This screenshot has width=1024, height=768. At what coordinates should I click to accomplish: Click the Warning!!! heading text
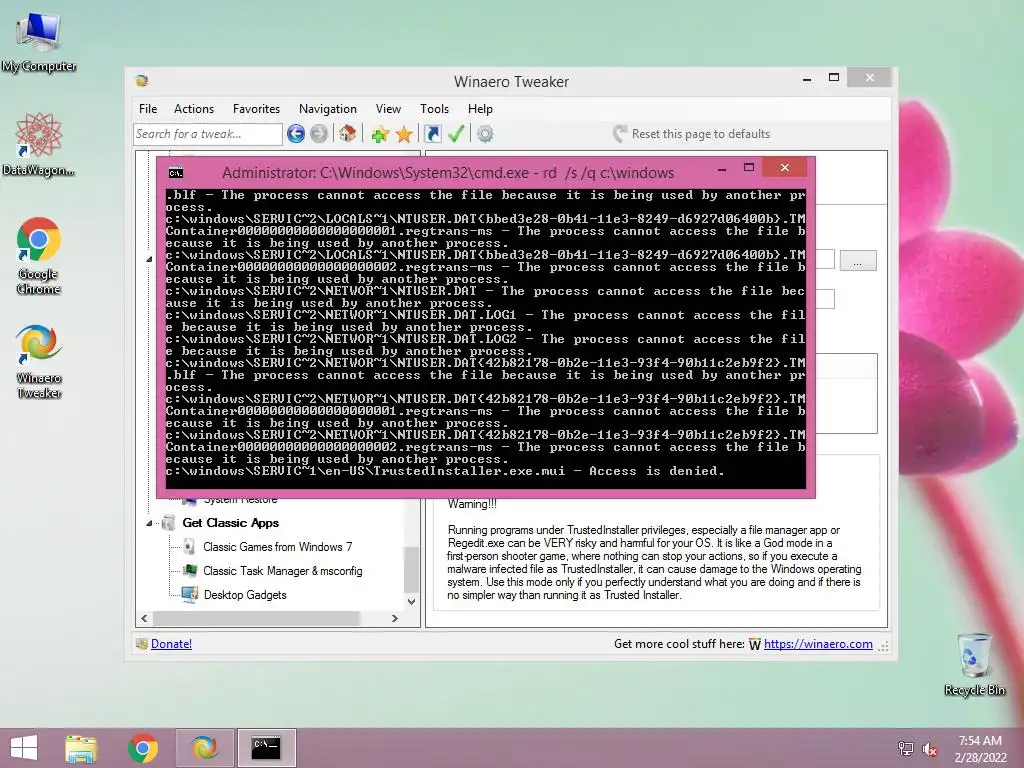coord(472,504)
